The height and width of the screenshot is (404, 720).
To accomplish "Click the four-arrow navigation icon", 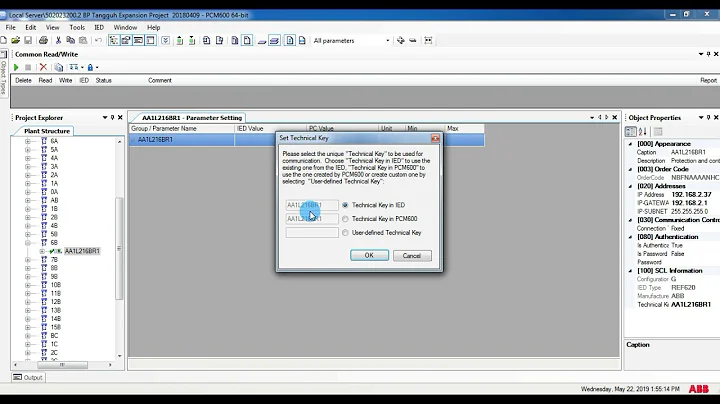I will coord(400,40).
